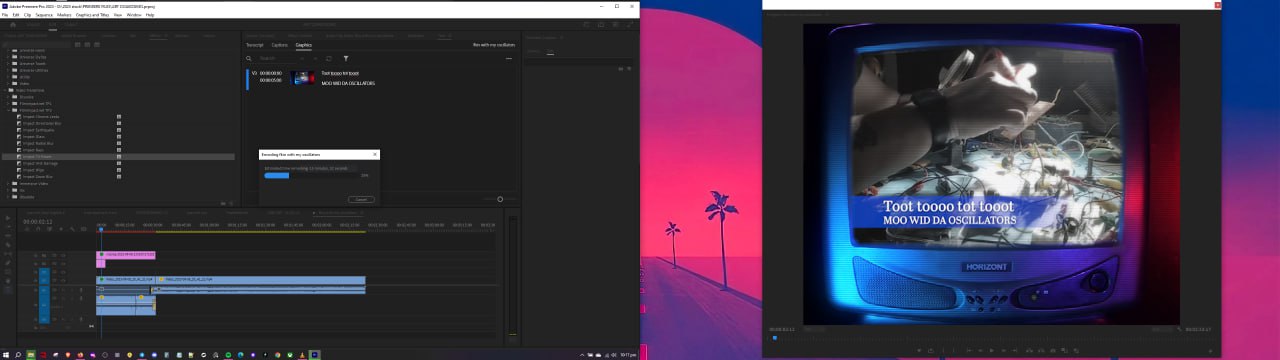Cancel the encoding progress dialog

(361, 199)
